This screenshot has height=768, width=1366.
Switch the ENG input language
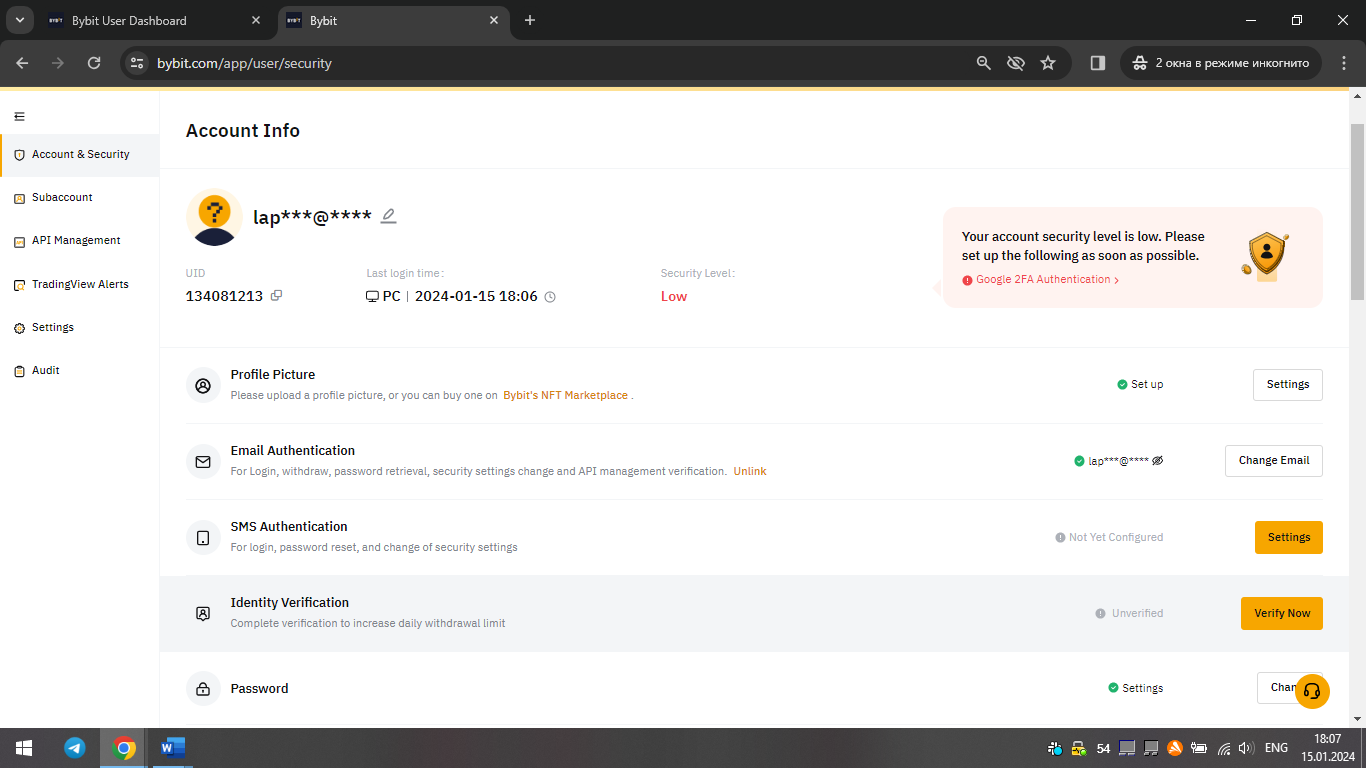pos(1276,748)
